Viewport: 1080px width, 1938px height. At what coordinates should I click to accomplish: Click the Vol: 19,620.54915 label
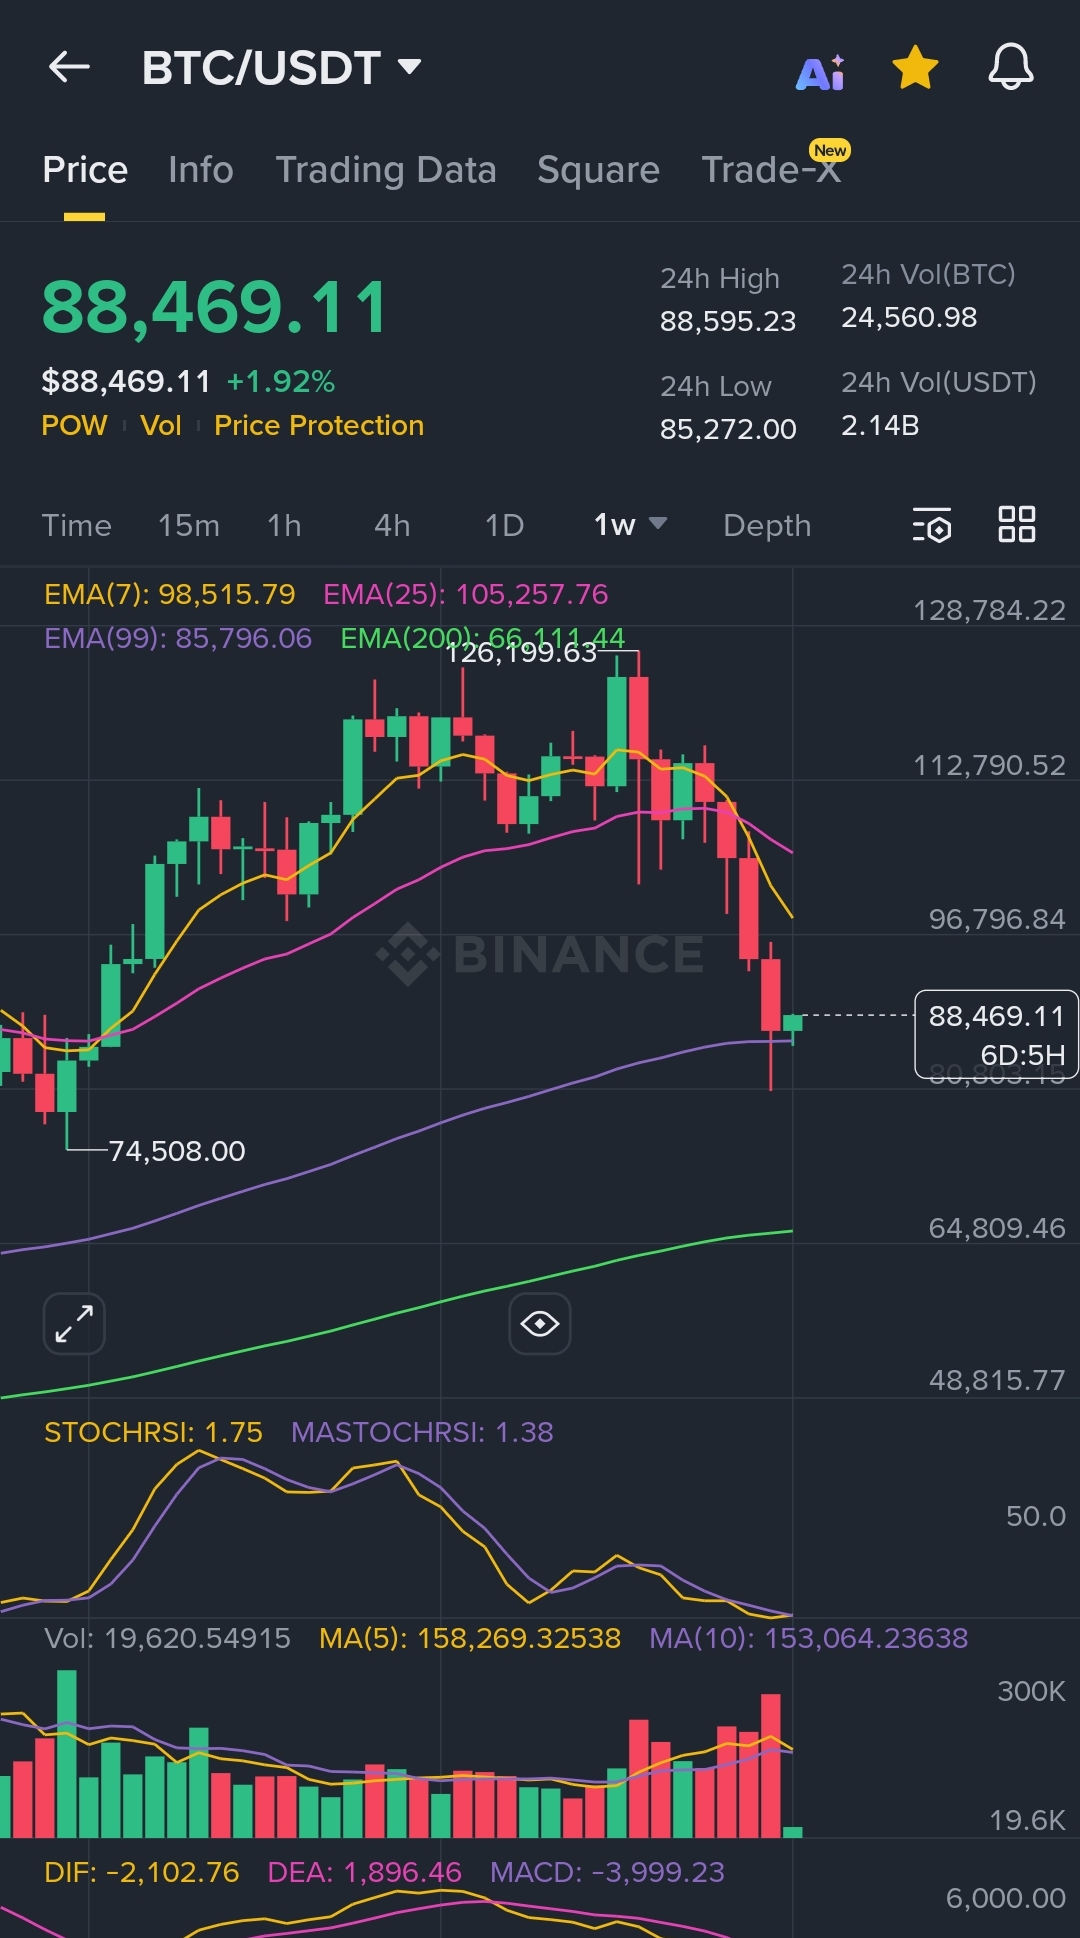167,1638
